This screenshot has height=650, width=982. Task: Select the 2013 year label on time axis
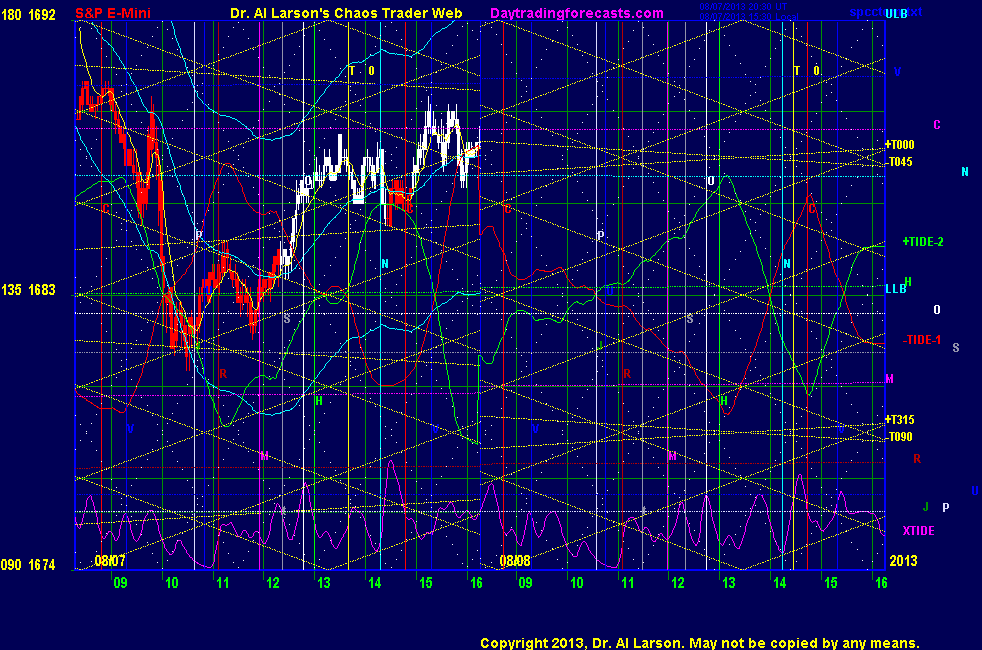click(903, 562)
